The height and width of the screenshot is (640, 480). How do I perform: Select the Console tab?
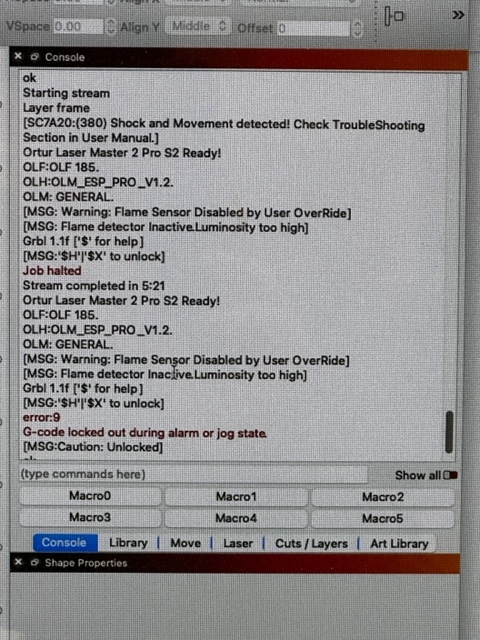coord(65,542)
